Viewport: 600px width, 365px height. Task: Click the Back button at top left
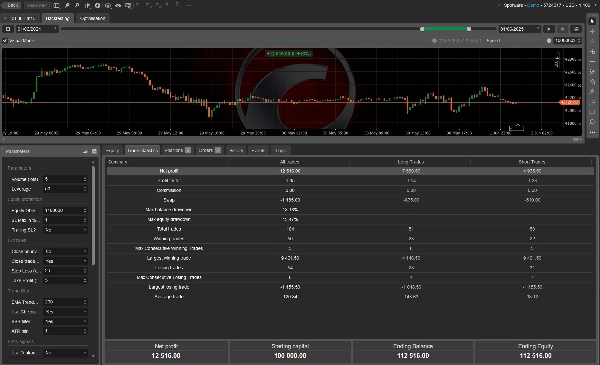12,5
